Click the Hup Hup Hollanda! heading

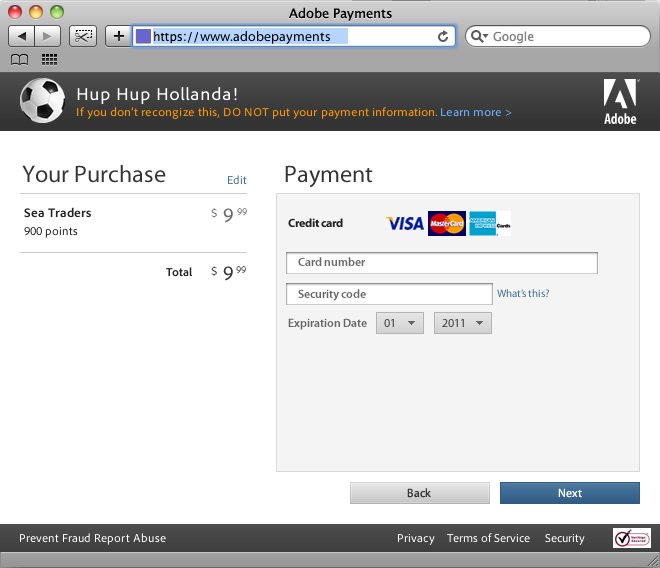(157, 94)
